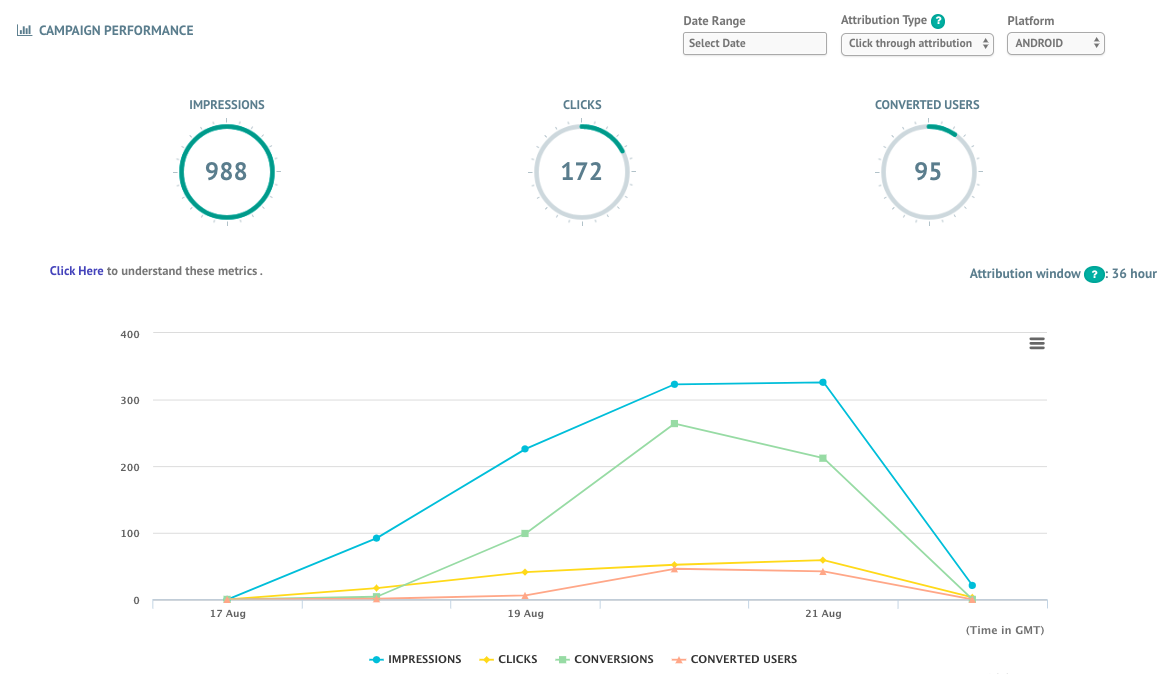The image size is (1157, 674).
Task: Follow the Click Here metrics link
Action: [x=76, y=271]
